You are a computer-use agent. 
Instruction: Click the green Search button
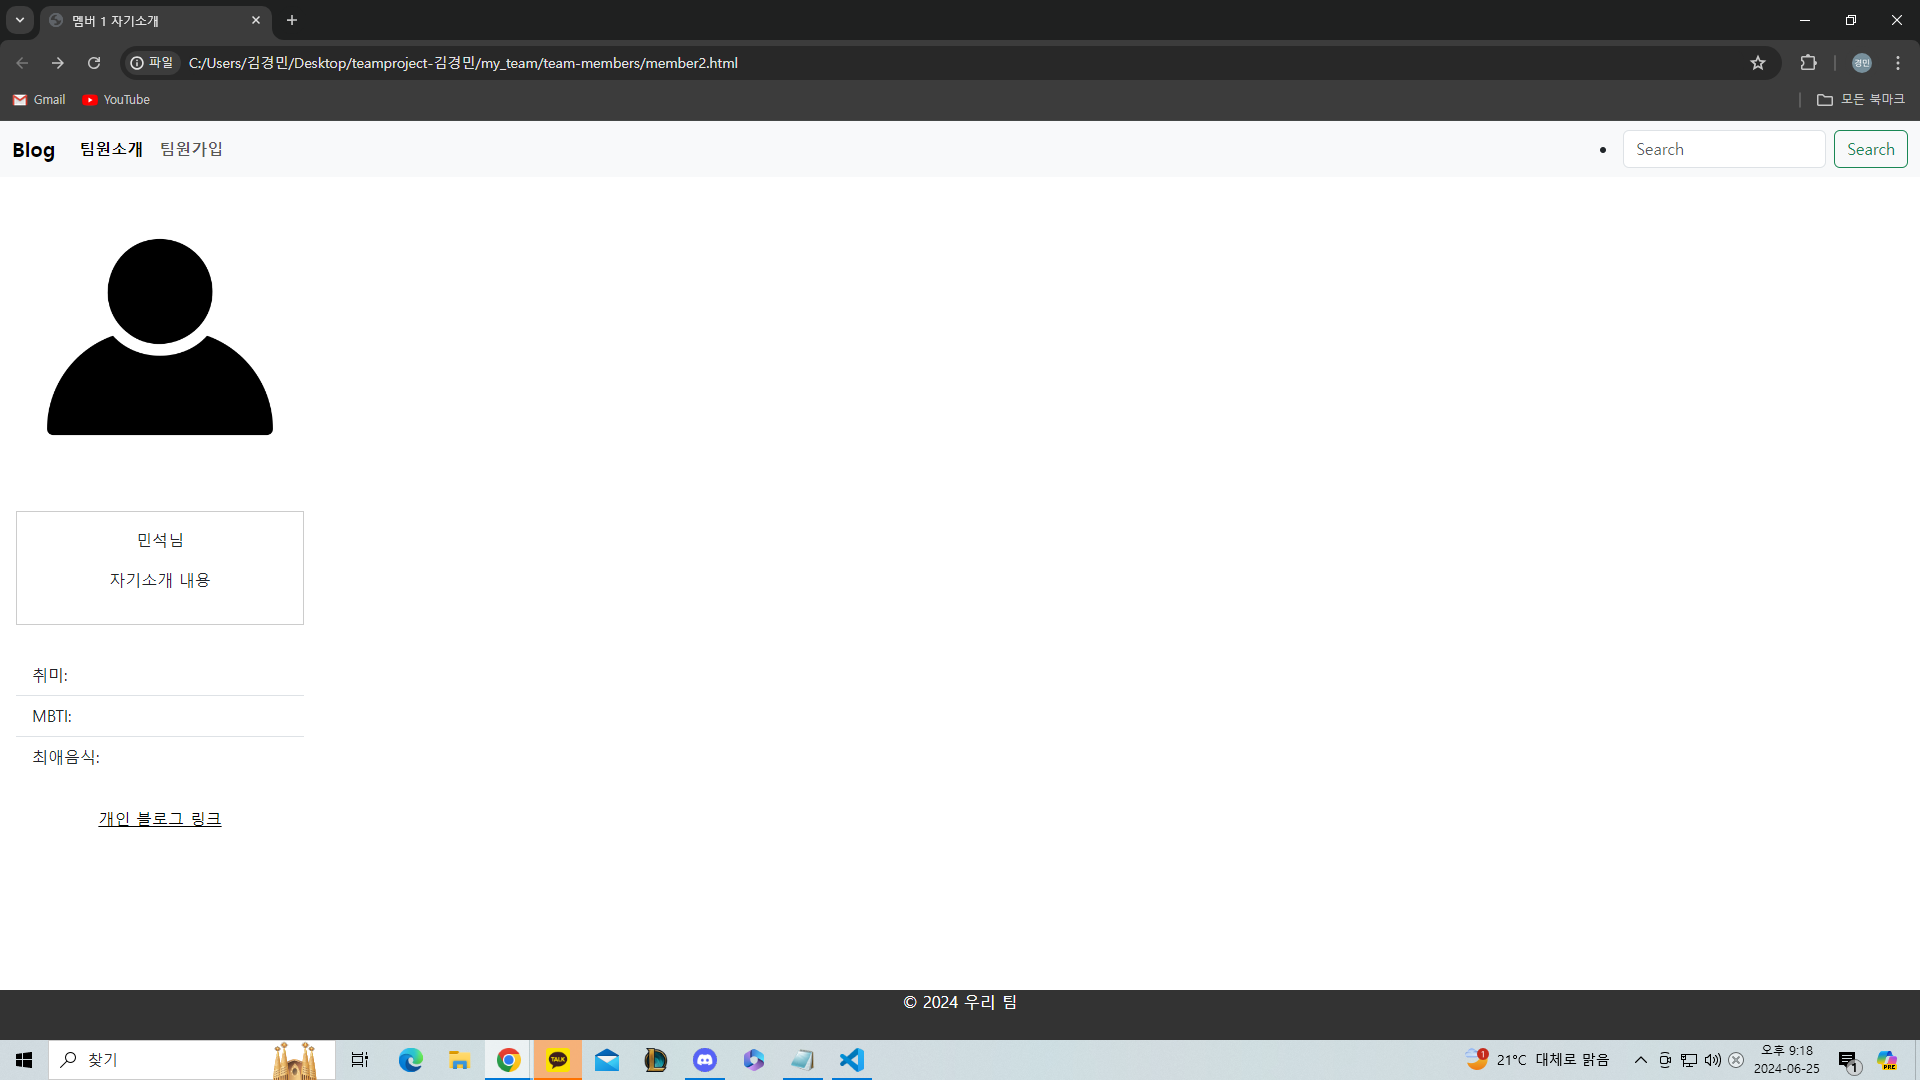(x=1870, y=149)
